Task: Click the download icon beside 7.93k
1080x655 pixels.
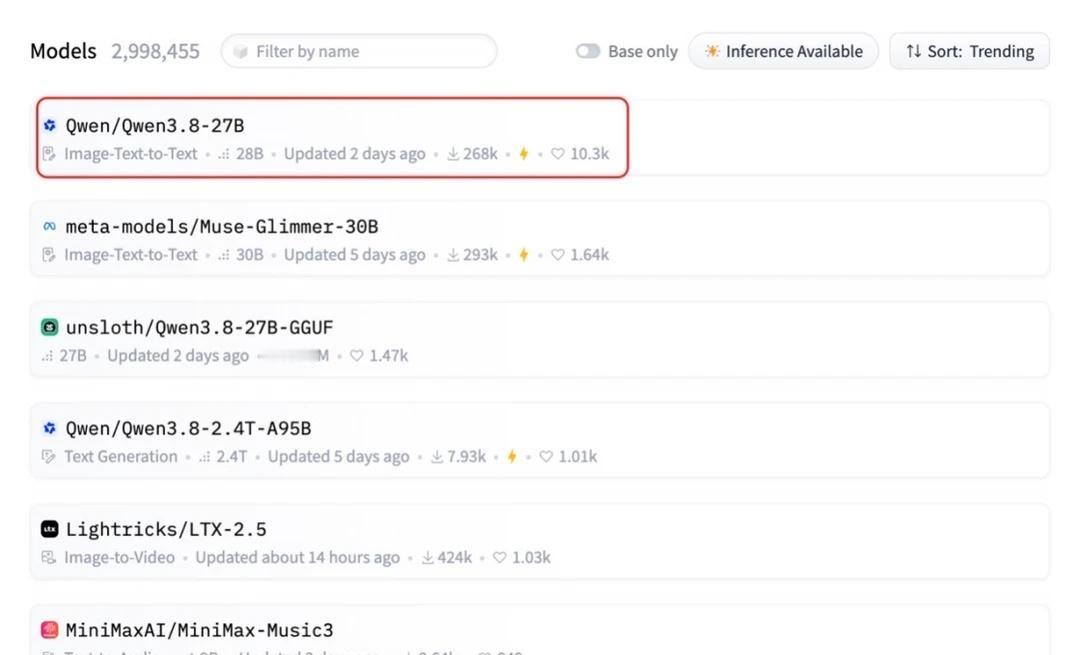Action: click(x=437, y=457)
